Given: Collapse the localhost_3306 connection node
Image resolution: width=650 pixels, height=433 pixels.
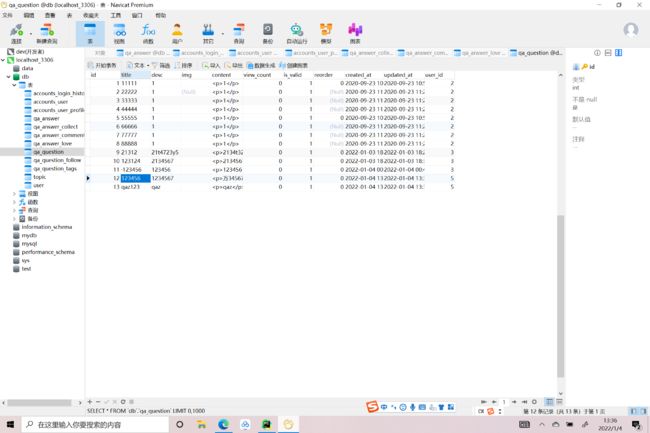Looking at the screenshot, I should pyautogui.click(x=3, y=60).
